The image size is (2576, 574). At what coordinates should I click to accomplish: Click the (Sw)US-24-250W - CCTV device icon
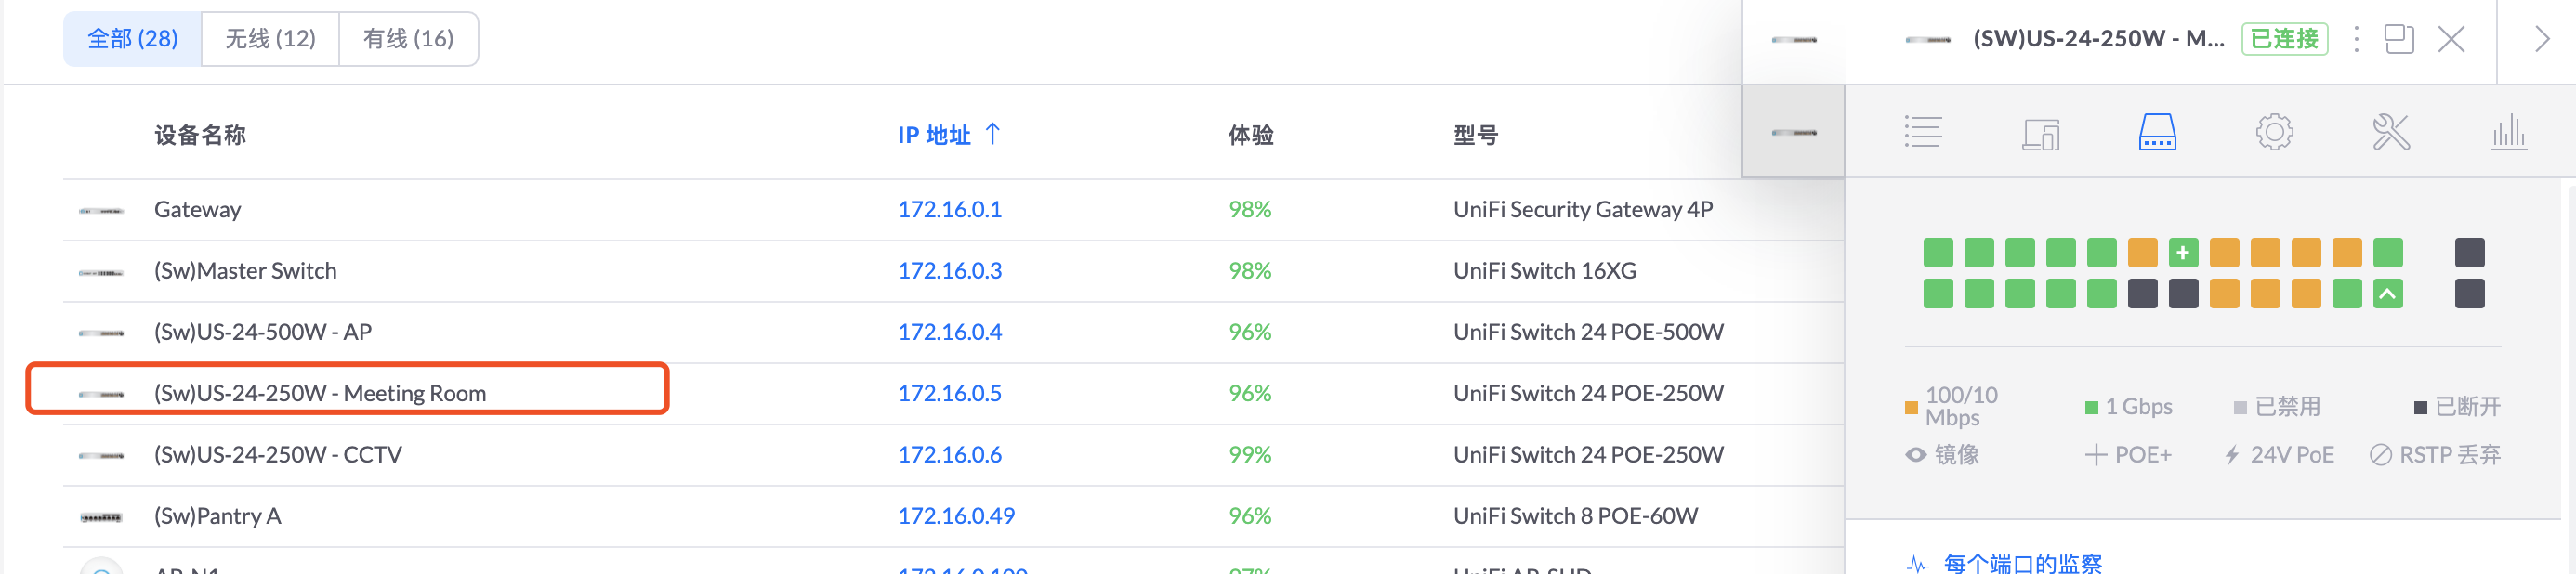(101, 455)
